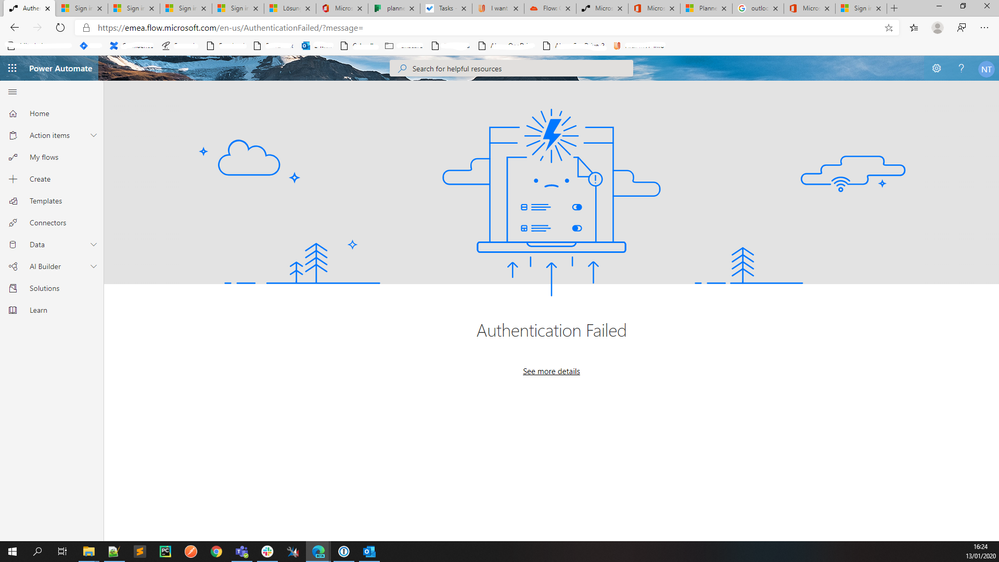Close the Authentication Failed browser tab
Image resolution: width=999 pixels, height=562 pixels.
click(47, 9)
